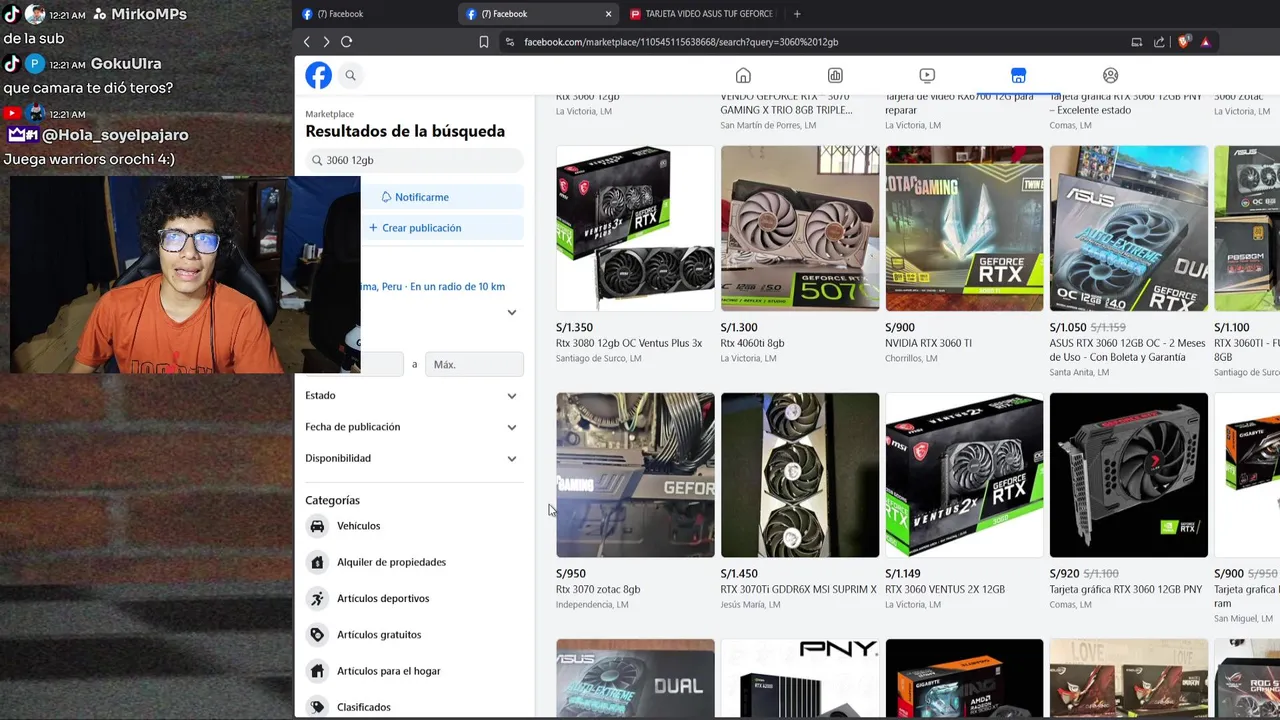This screenshot has height=720, width=1280.
Task: Click the browser address bar URL
Action: (681, 42)
